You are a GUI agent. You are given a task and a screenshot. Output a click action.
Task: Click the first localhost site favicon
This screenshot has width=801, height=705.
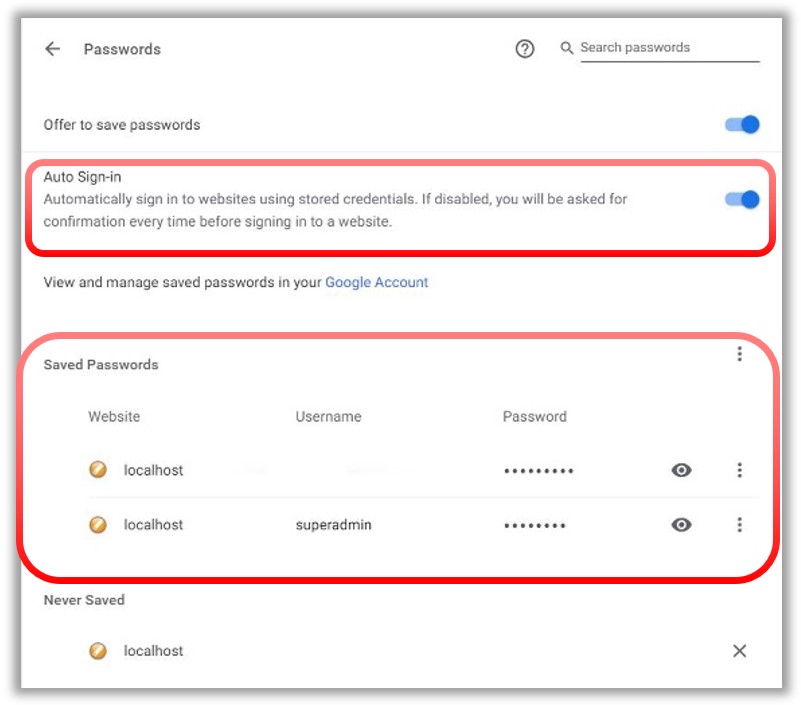pyautogui.click(x=98, y=469)
